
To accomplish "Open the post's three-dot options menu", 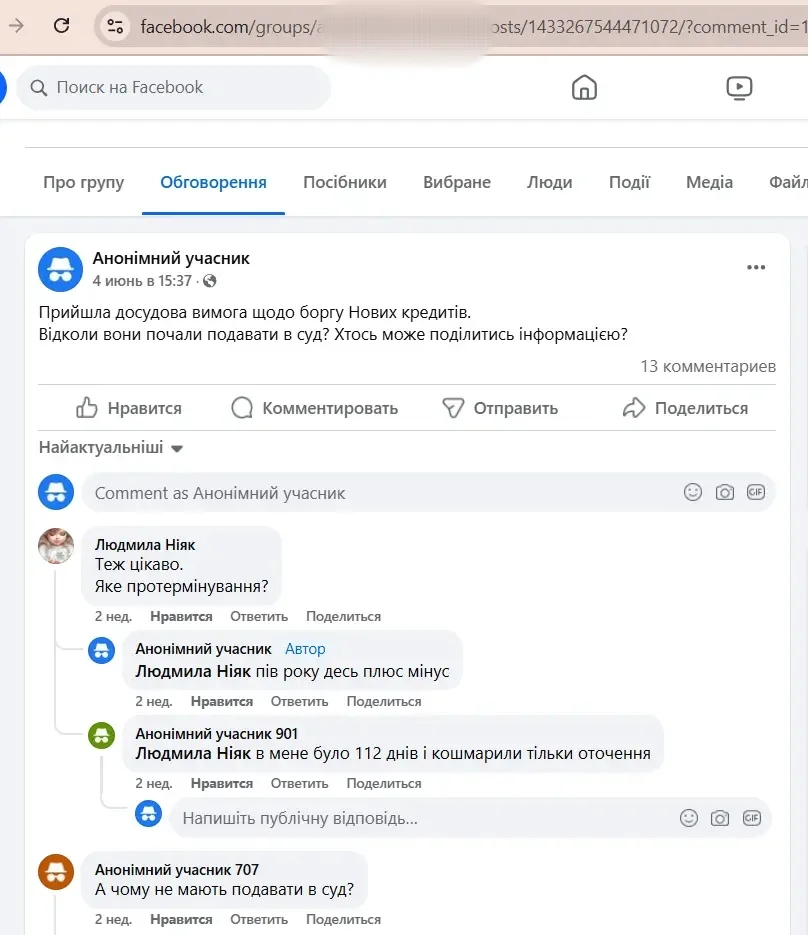I will coord(756,267).
